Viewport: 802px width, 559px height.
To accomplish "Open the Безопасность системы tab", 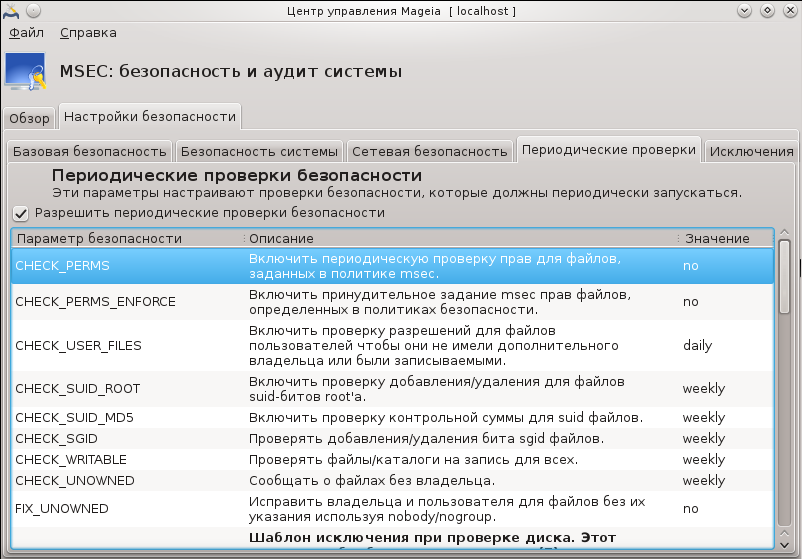I will 259,151.
